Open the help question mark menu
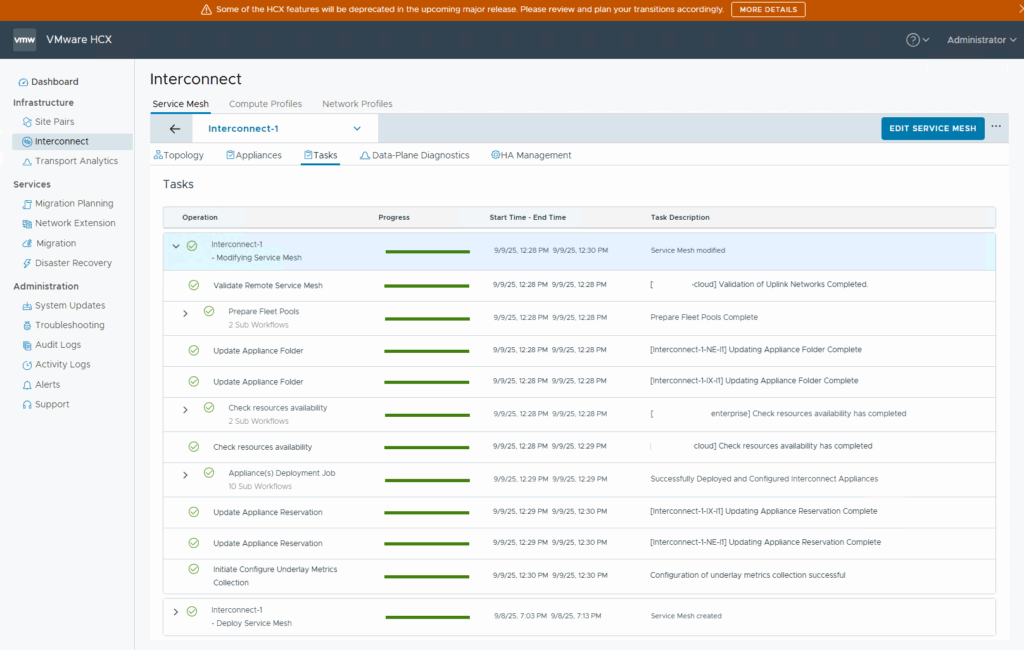 (x=913, y=40)
